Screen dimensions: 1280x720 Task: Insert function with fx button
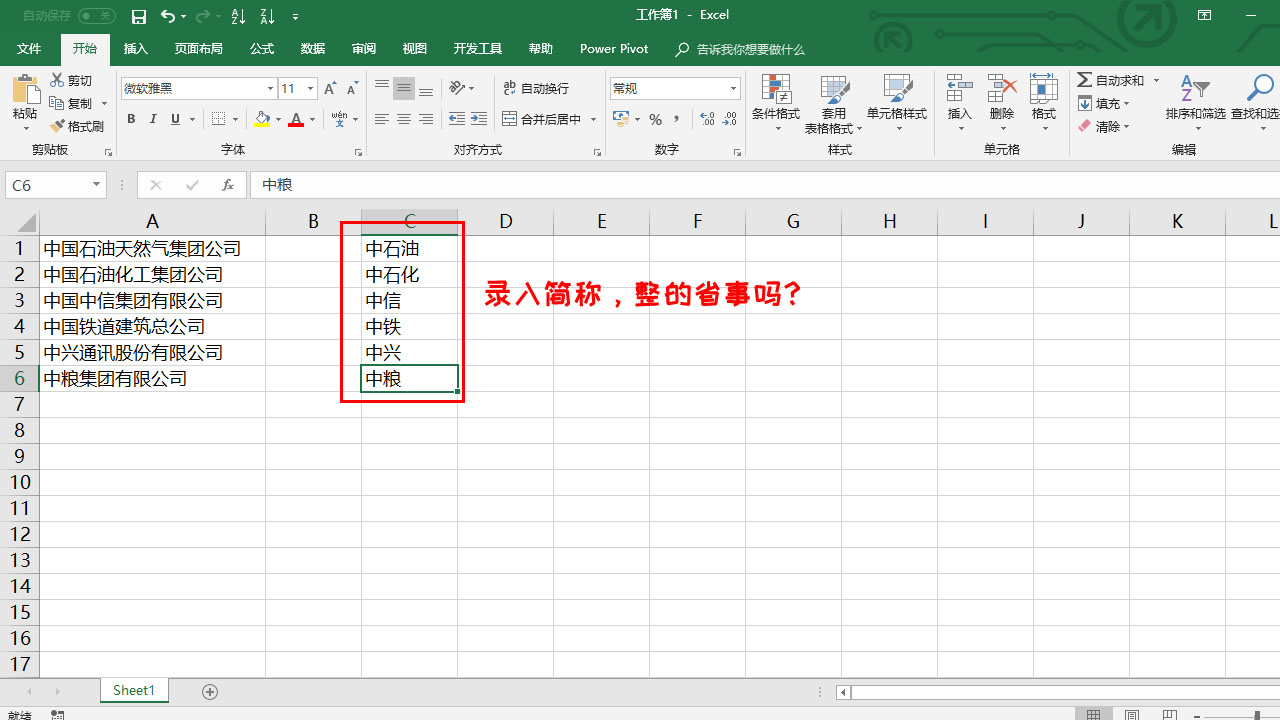(227, 185)
